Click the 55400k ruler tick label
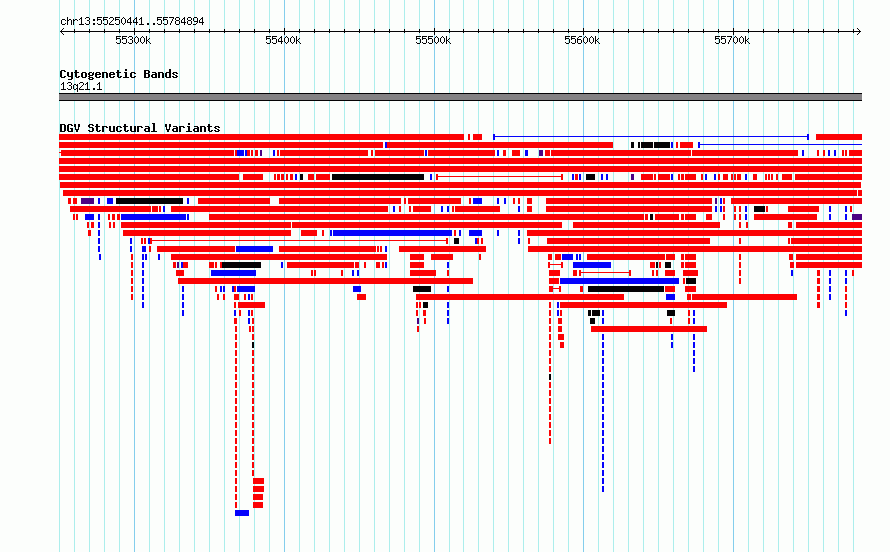890x552 pixels. (x=283, y=40)
